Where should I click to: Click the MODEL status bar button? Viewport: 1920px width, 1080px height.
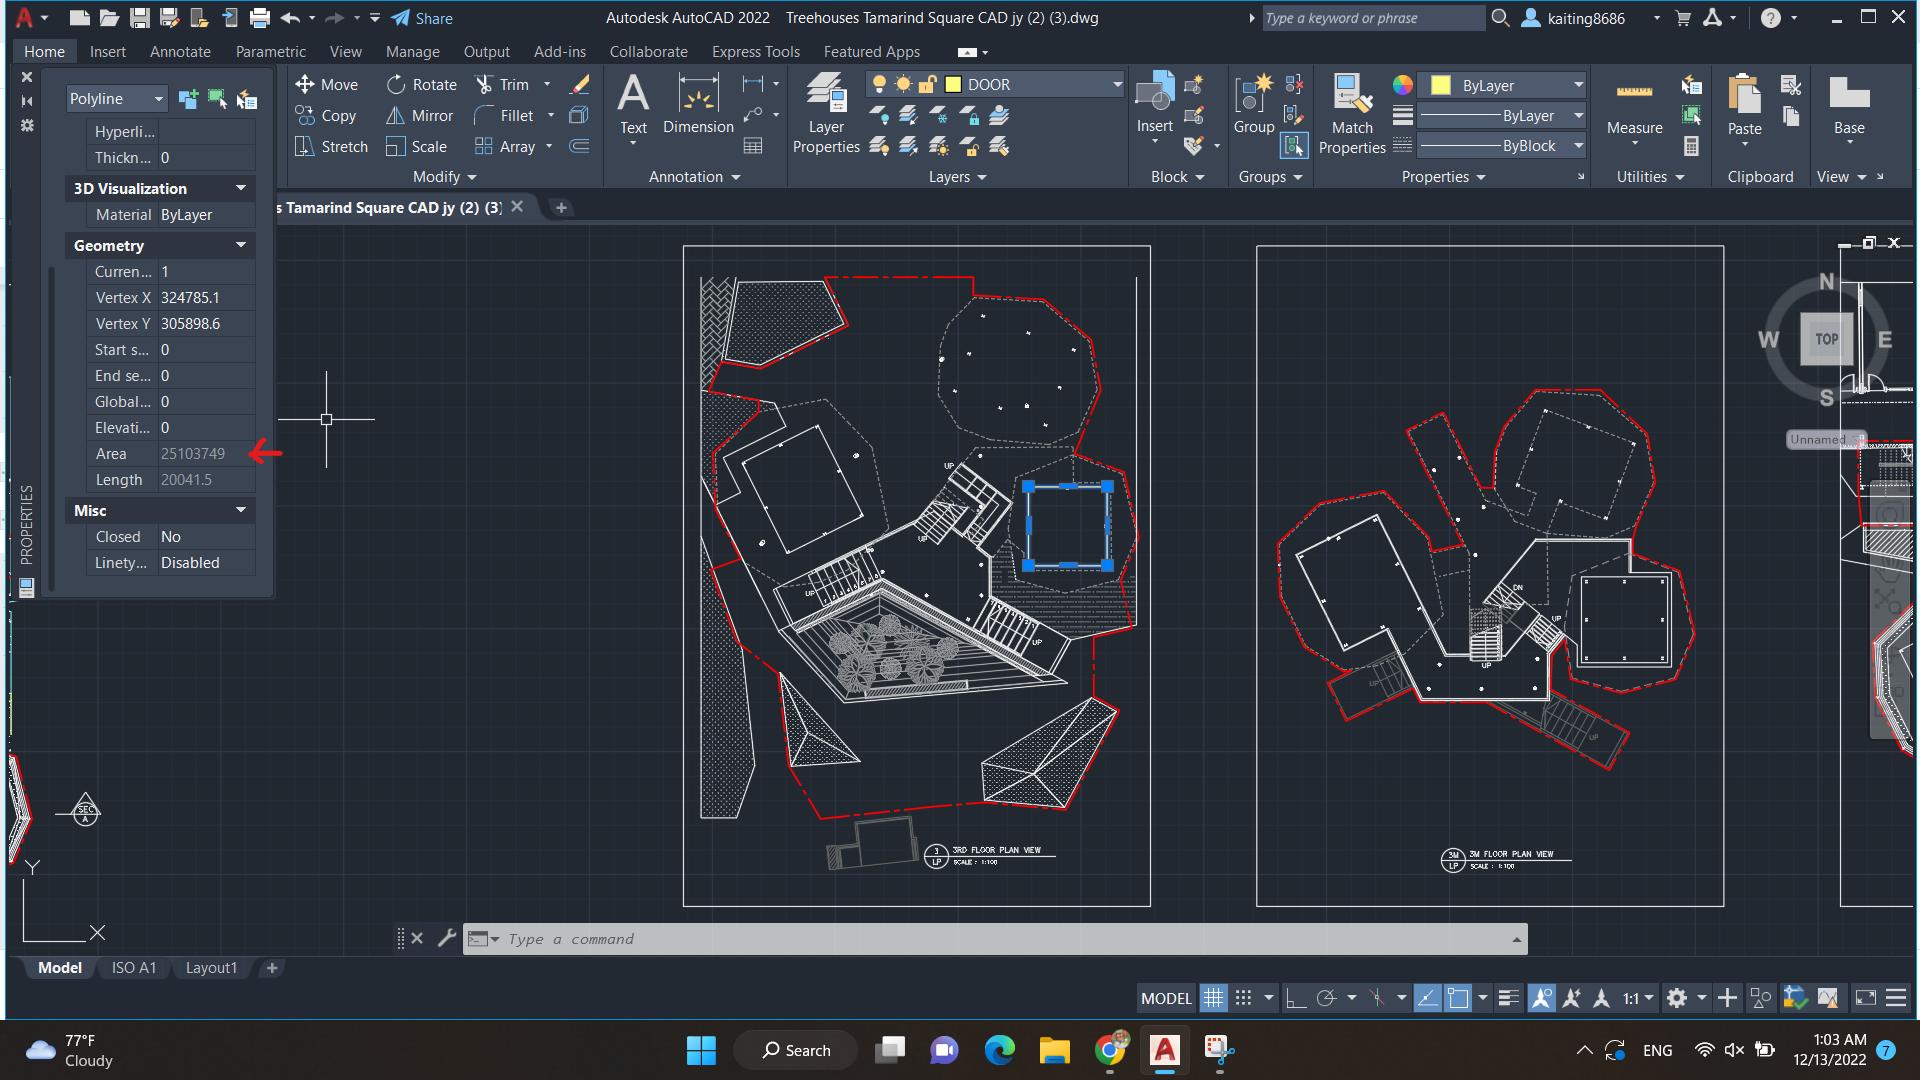[x=1166, y=998]
